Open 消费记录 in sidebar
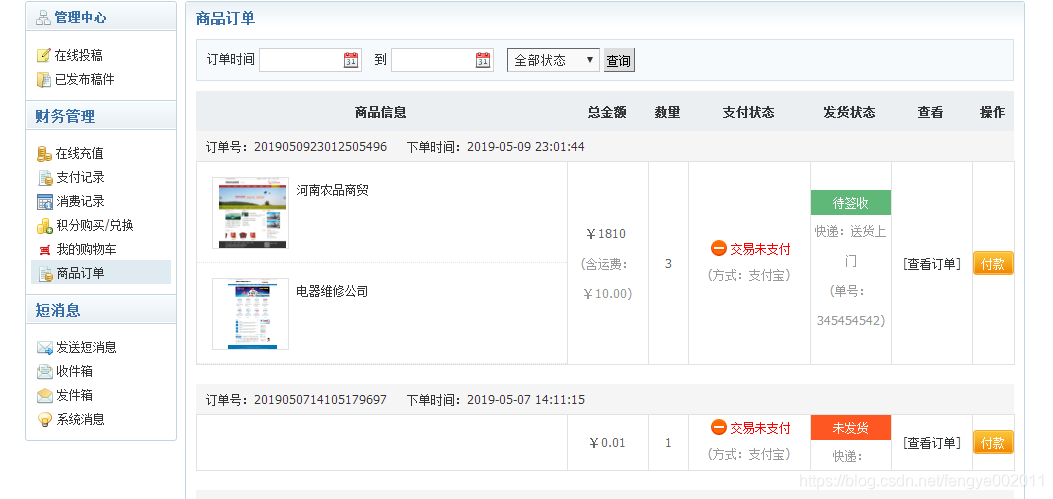This screenshot has height=499, width=1053. pos(80,201)
